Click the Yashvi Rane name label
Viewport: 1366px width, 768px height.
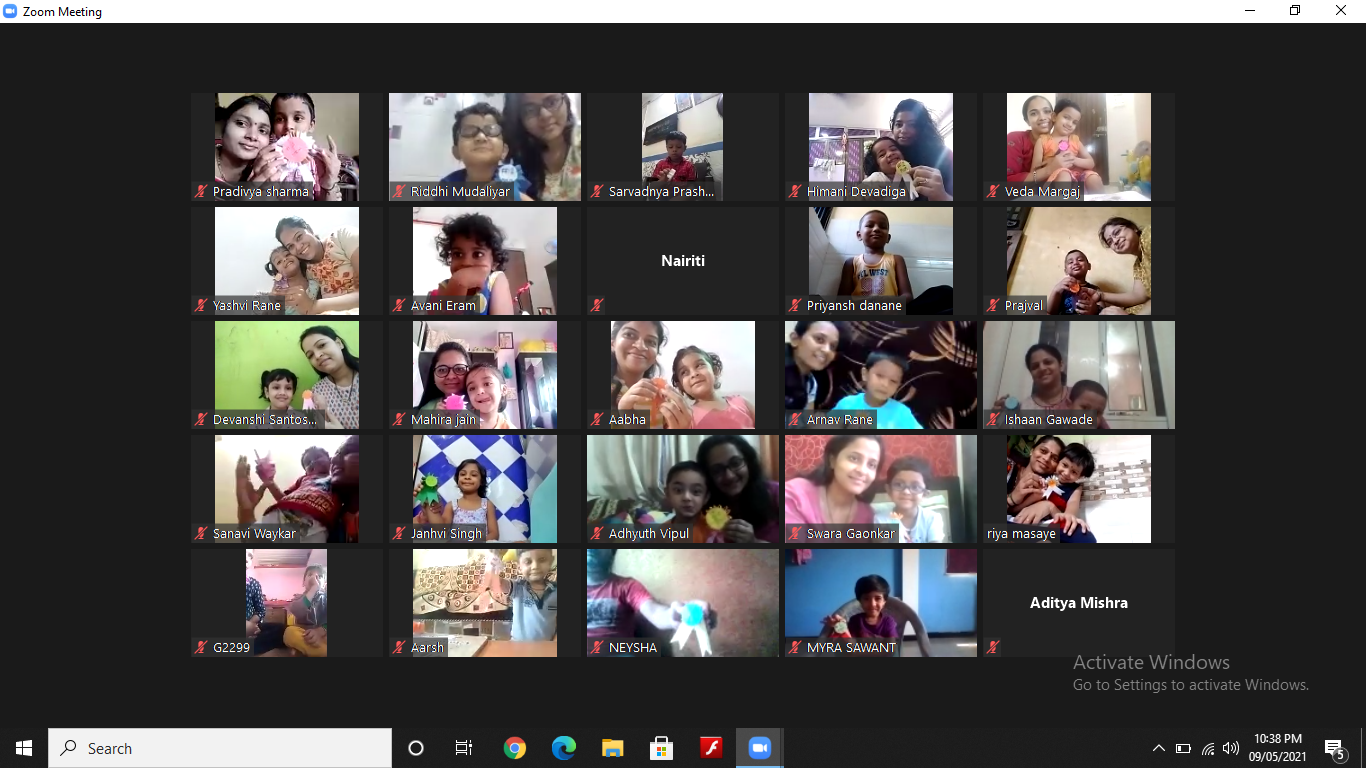pyautogui.click(x=247, y=305)
